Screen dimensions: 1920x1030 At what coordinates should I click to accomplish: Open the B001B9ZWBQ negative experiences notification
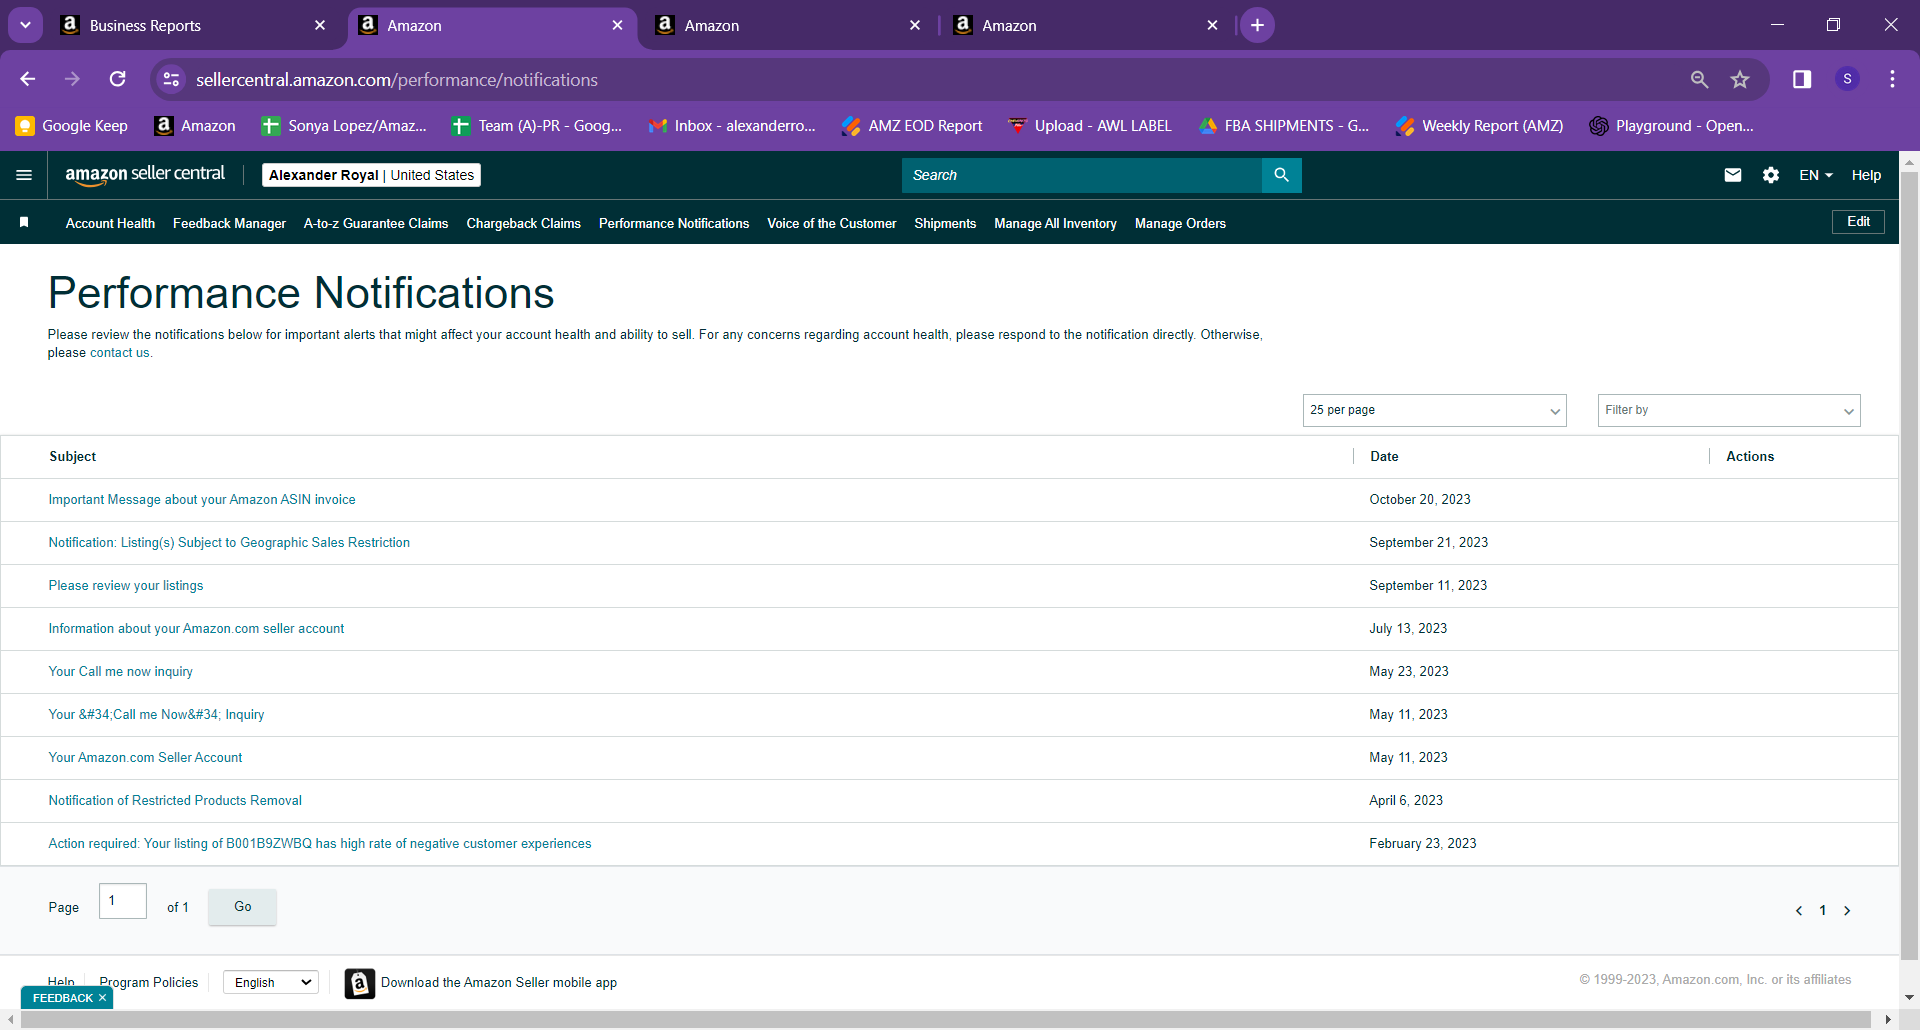click(x=320, y=844)
